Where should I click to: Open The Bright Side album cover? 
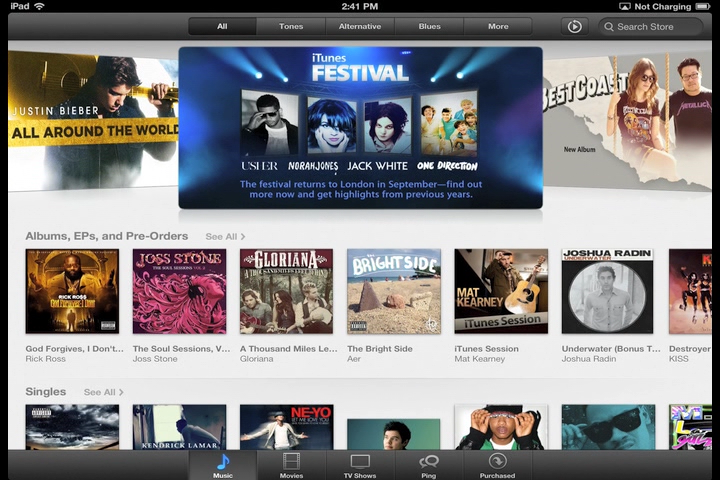click(x=394, y=291)
